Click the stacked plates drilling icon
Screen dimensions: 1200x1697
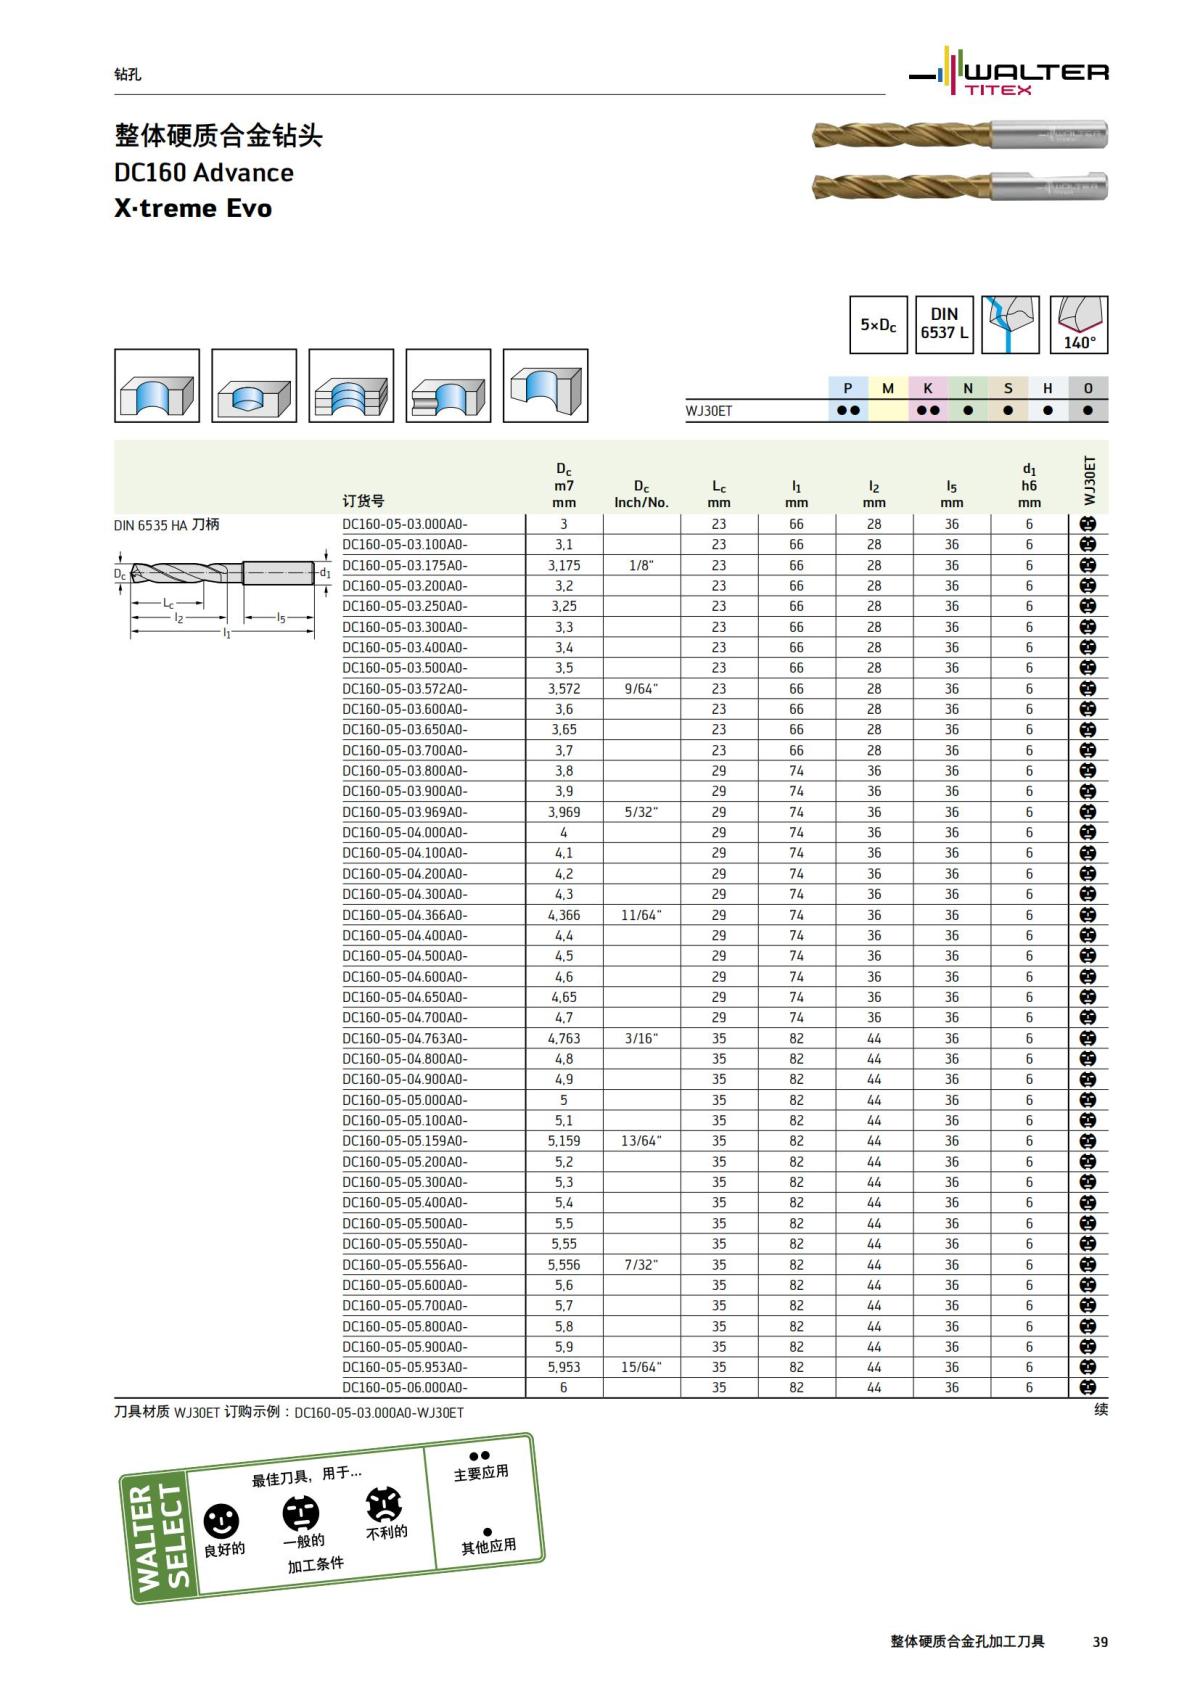tap(351, 386)
